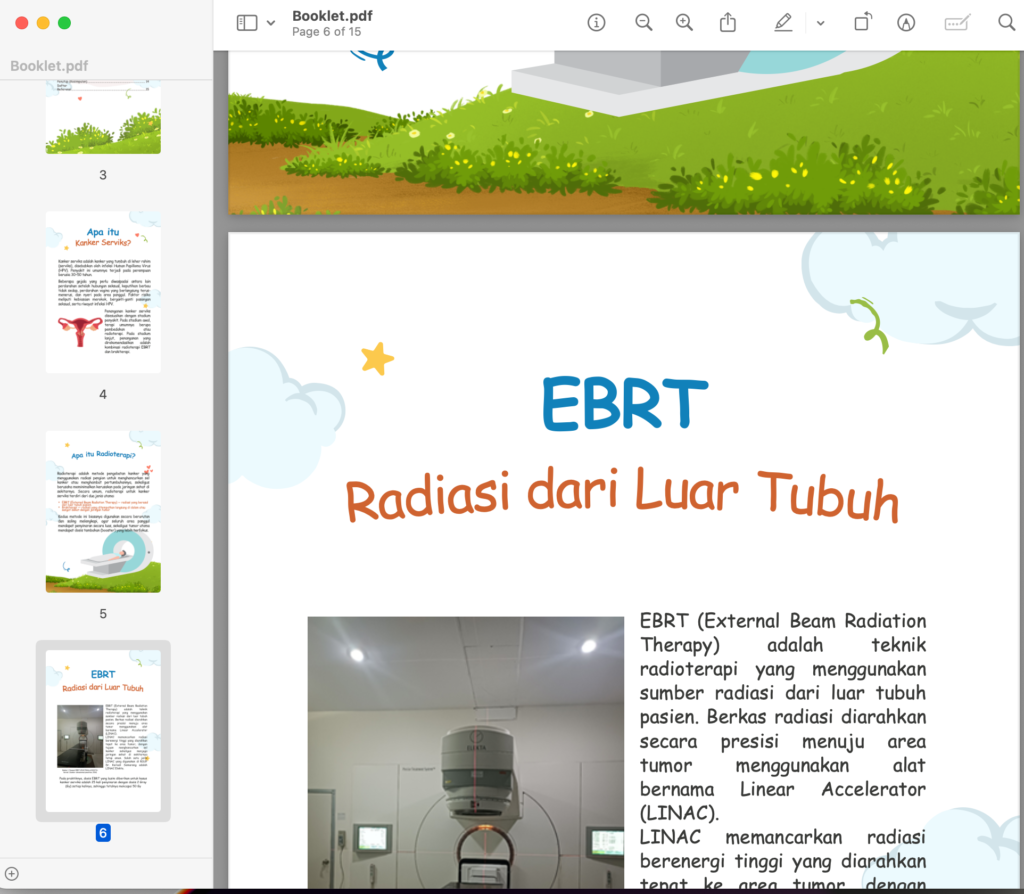Image resolution: width=1024 pixels, height=894 pixels.
Task: Toggle the sidebar view button
Action: pyautogui.click(x=247, y=23)
